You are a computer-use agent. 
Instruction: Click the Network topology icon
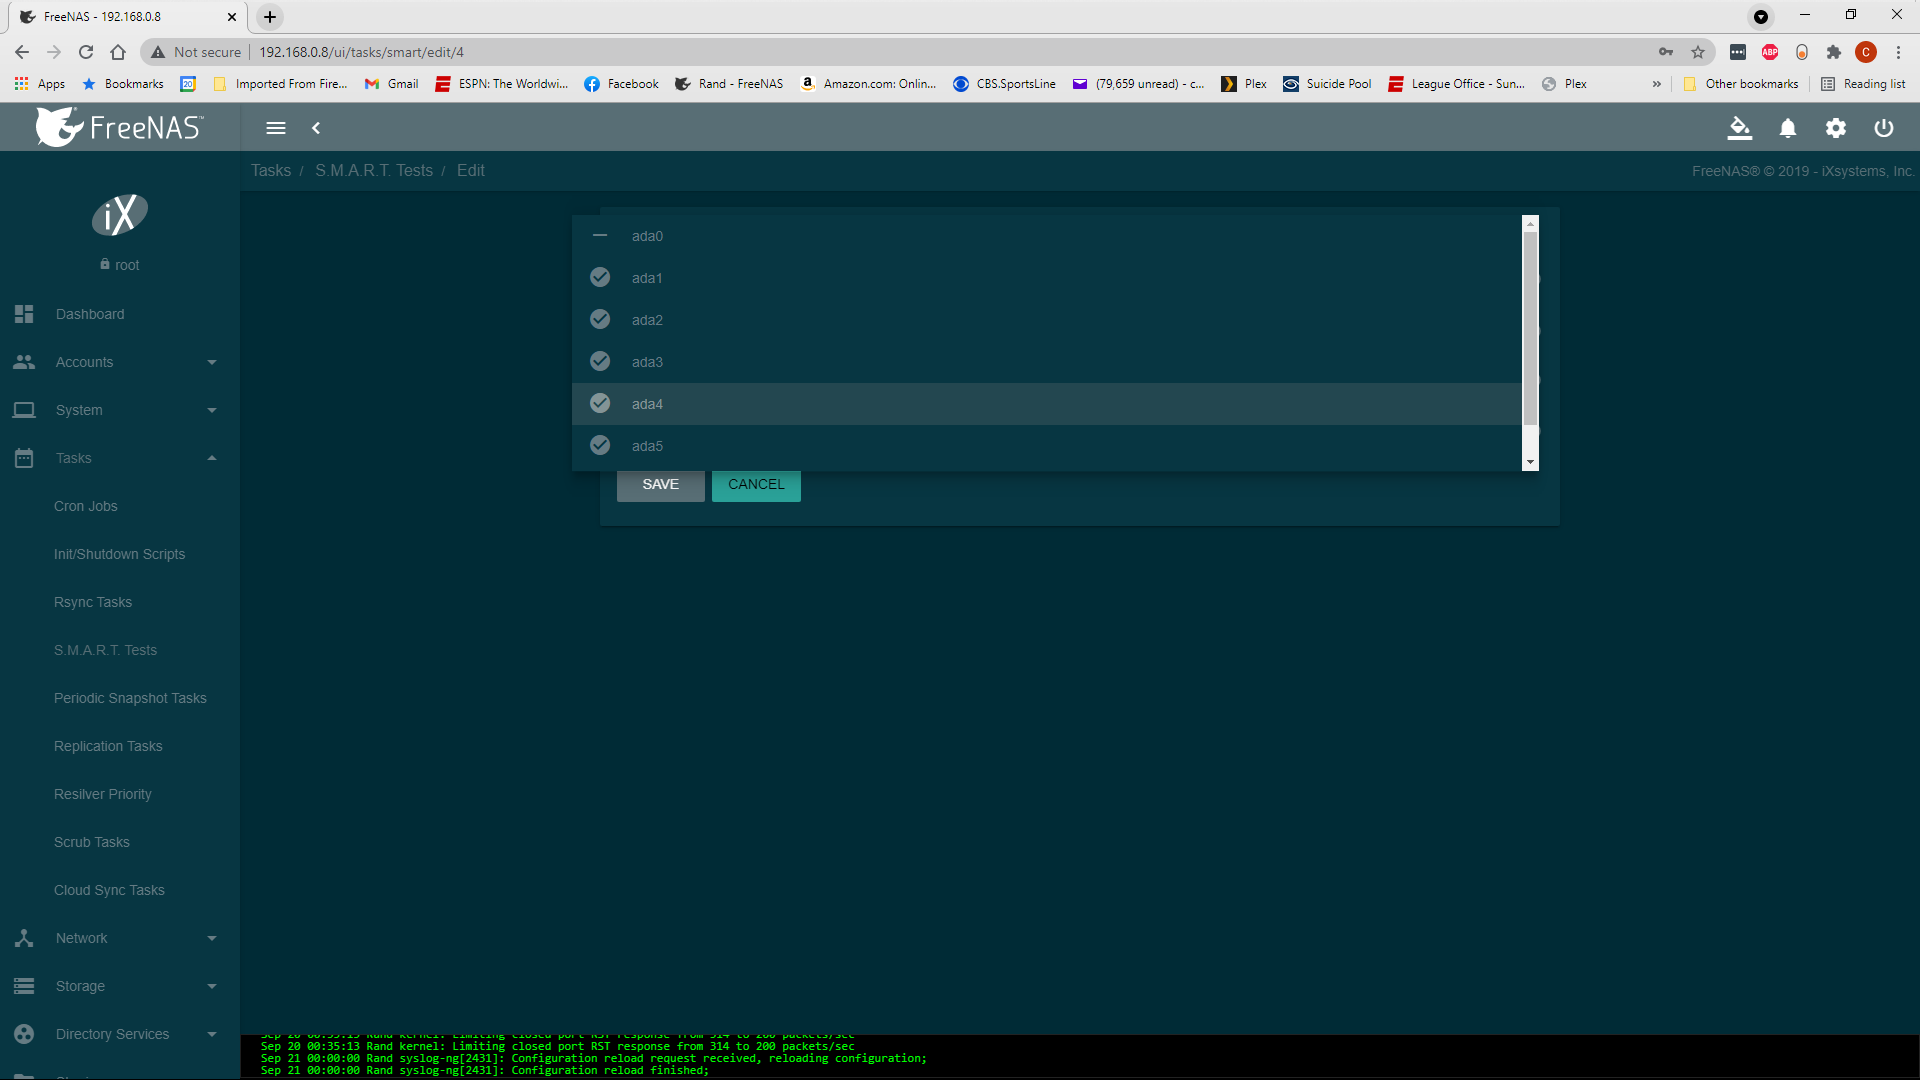[24, 938]
